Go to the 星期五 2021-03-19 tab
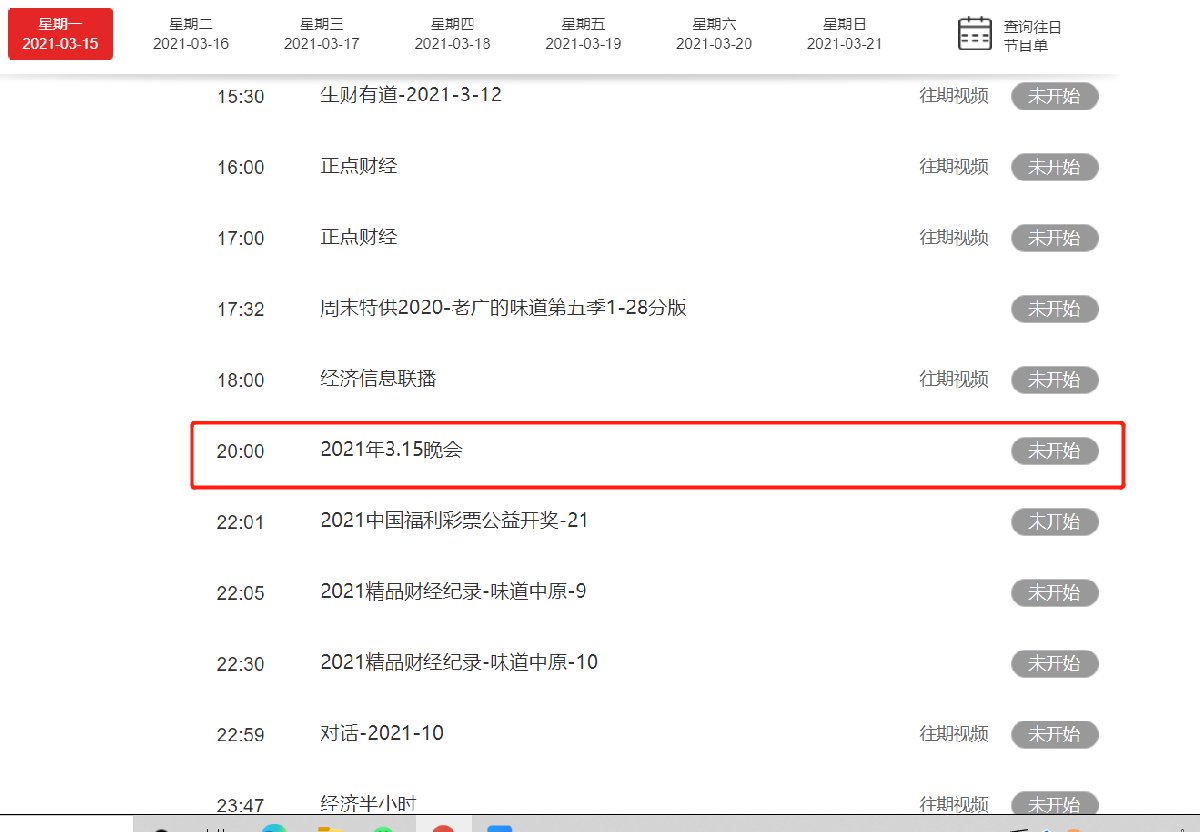The width and height of the screenshot is (1200, 832). (583, 34)
